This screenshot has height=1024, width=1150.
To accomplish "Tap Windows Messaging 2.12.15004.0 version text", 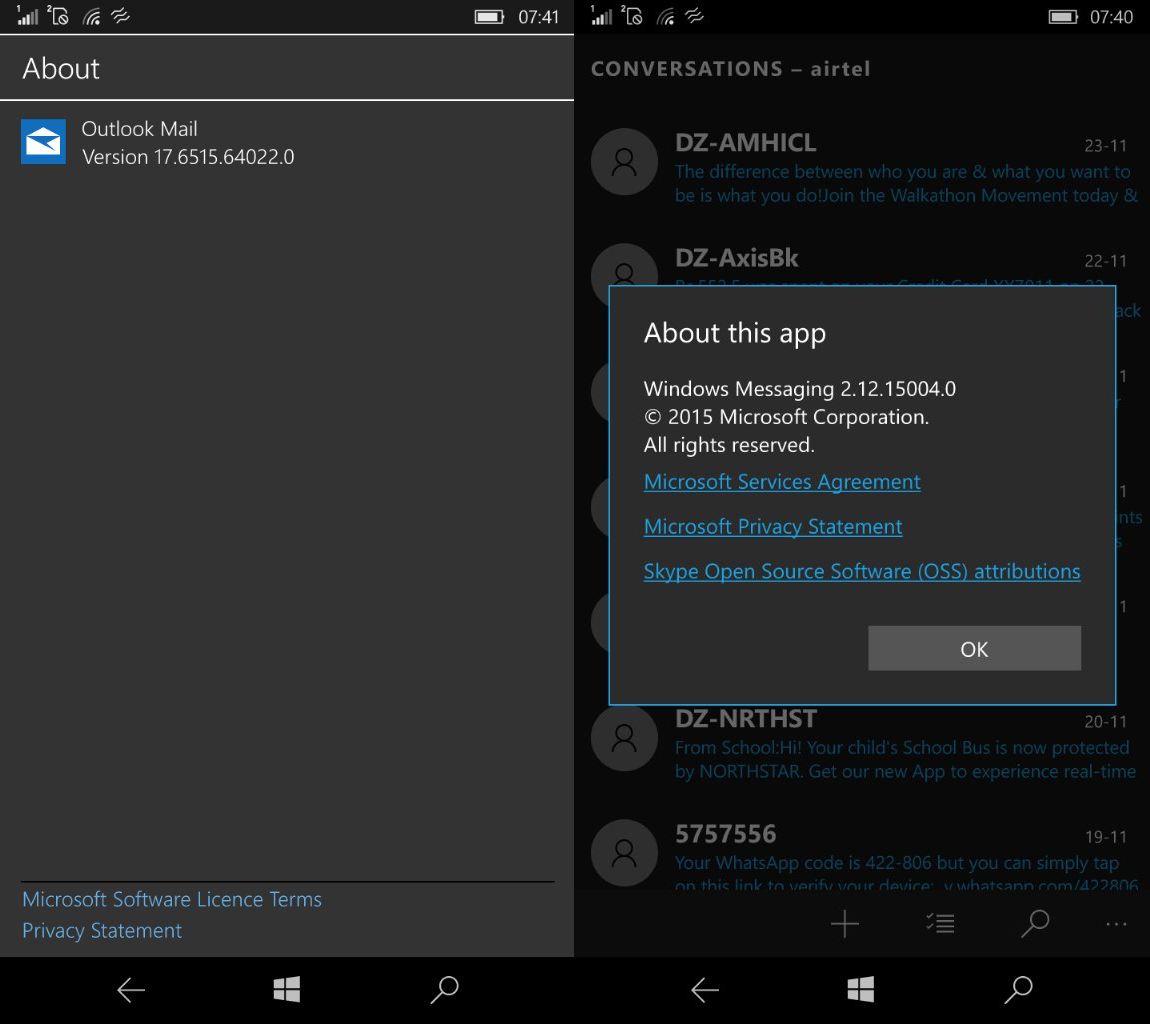I will (799, 389).
